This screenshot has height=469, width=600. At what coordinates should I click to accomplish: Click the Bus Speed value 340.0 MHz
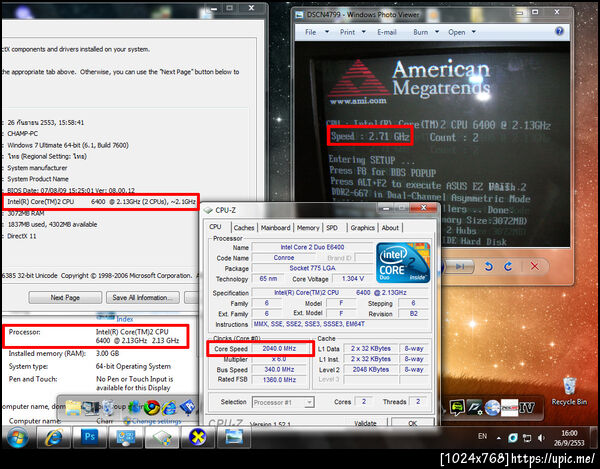point(279,369)
